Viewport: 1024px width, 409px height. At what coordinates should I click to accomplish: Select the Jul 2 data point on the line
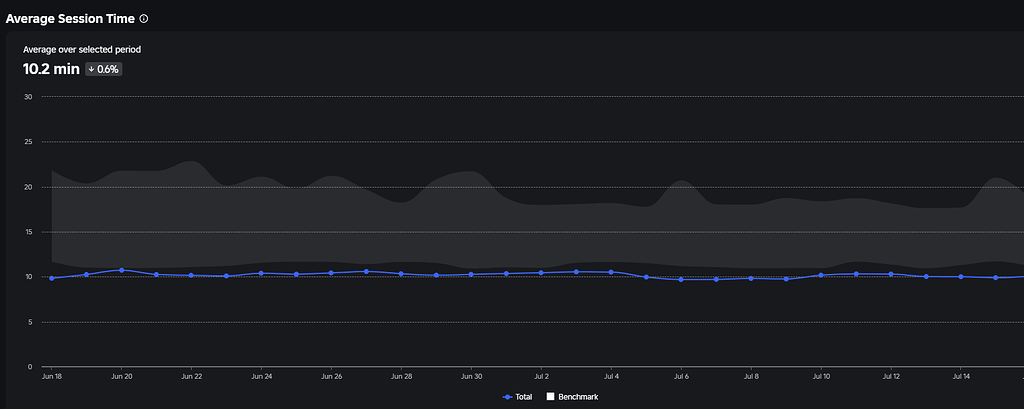click(541, 272)
